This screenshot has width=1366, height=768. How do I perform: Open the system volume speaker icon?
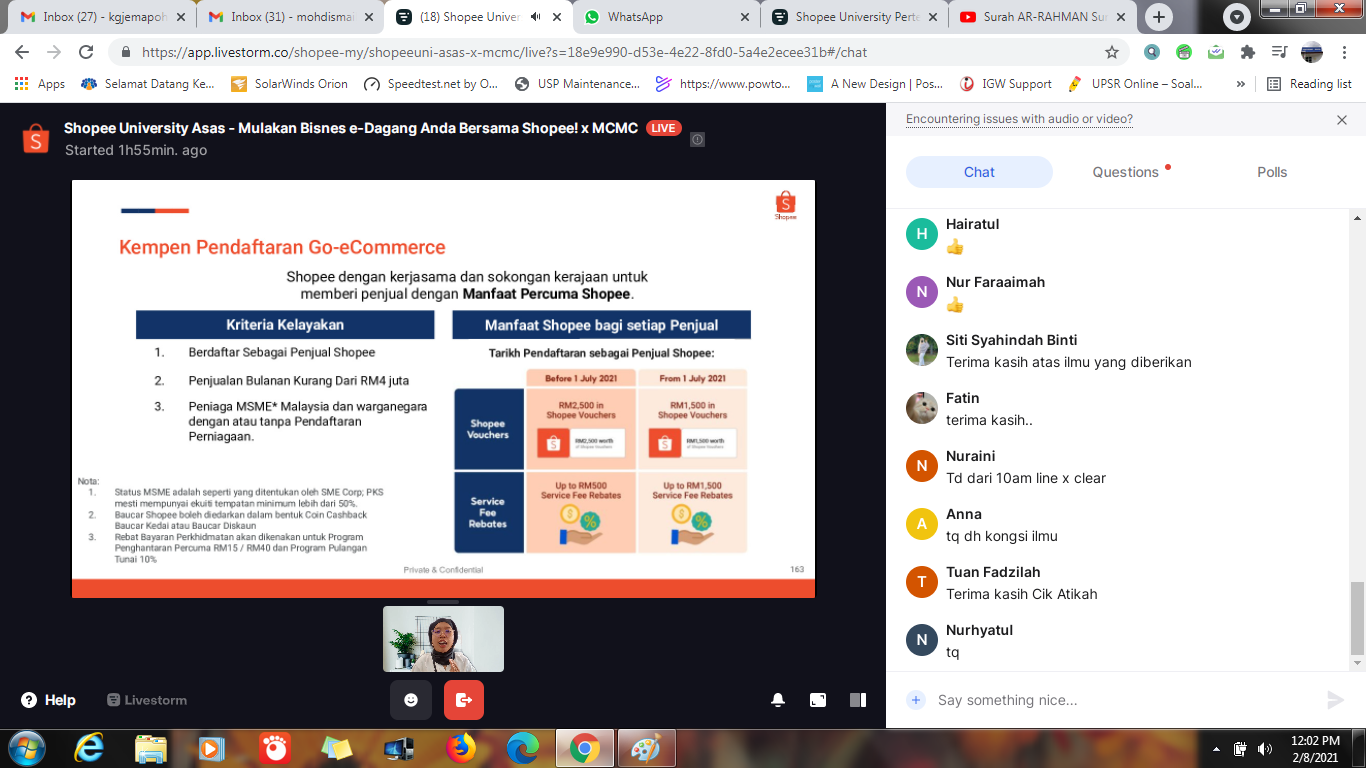(1265, 748)
